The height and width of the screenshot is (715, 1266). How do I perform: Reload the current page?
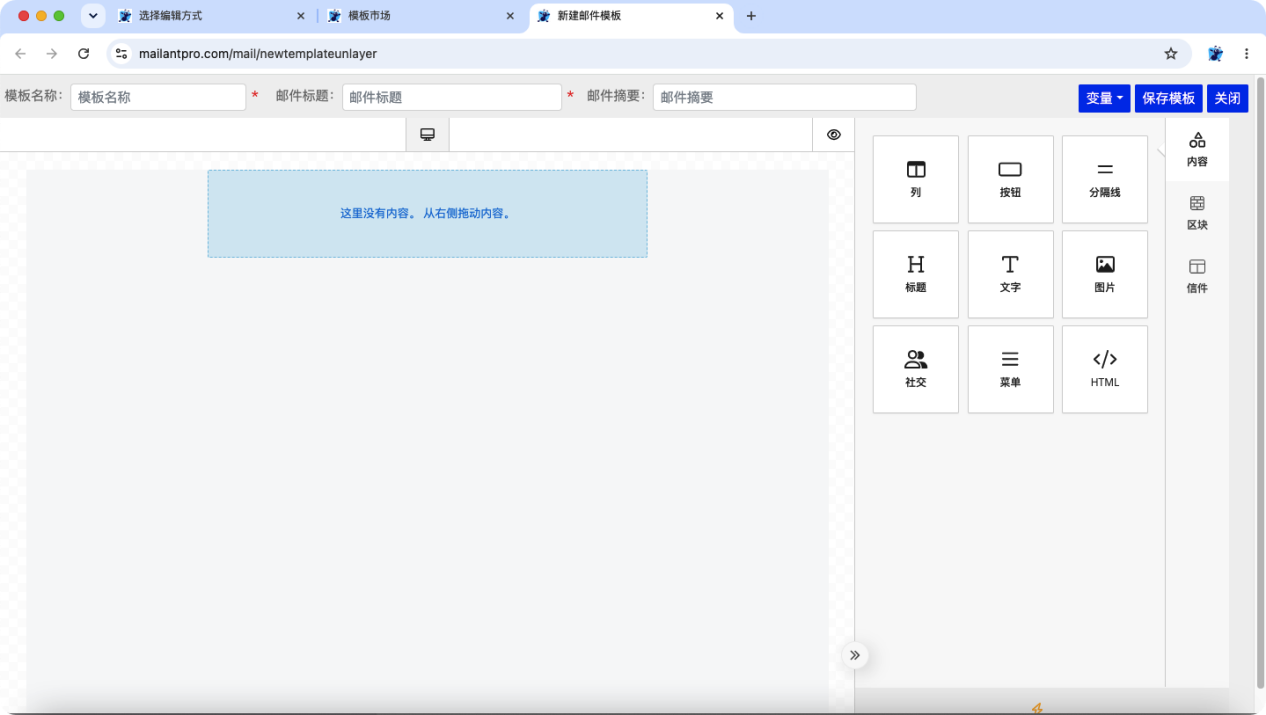pyautogui.click(x=83, y=54)
